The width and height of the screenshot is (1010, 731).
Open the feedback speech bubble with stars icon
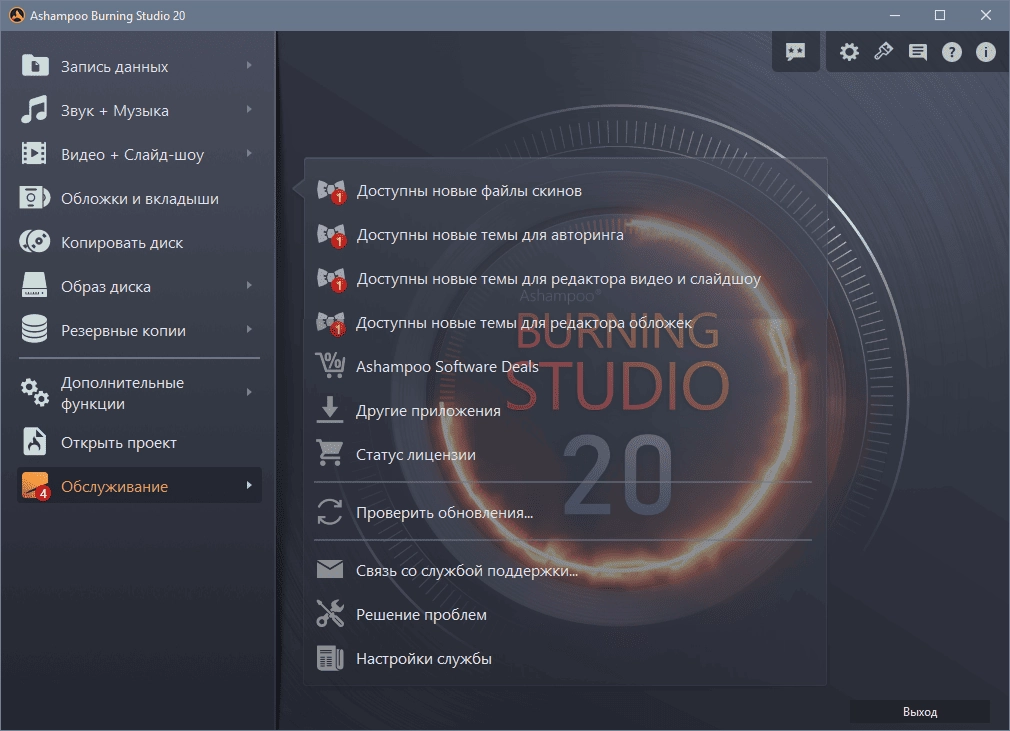pyautogui.click(x=796, y=52)
